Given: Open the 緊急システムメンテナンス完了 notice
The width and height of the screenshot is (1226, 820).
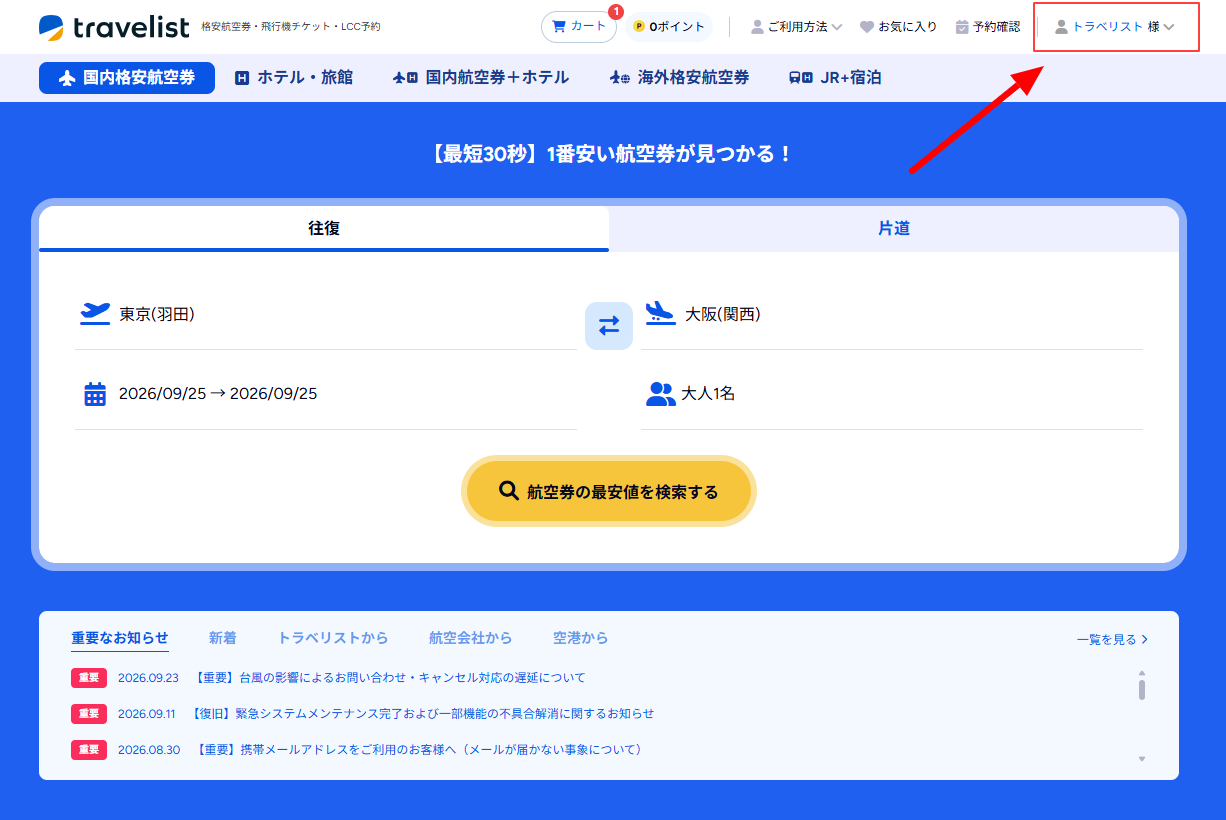Looking at the screenshot, I should 421,714.
